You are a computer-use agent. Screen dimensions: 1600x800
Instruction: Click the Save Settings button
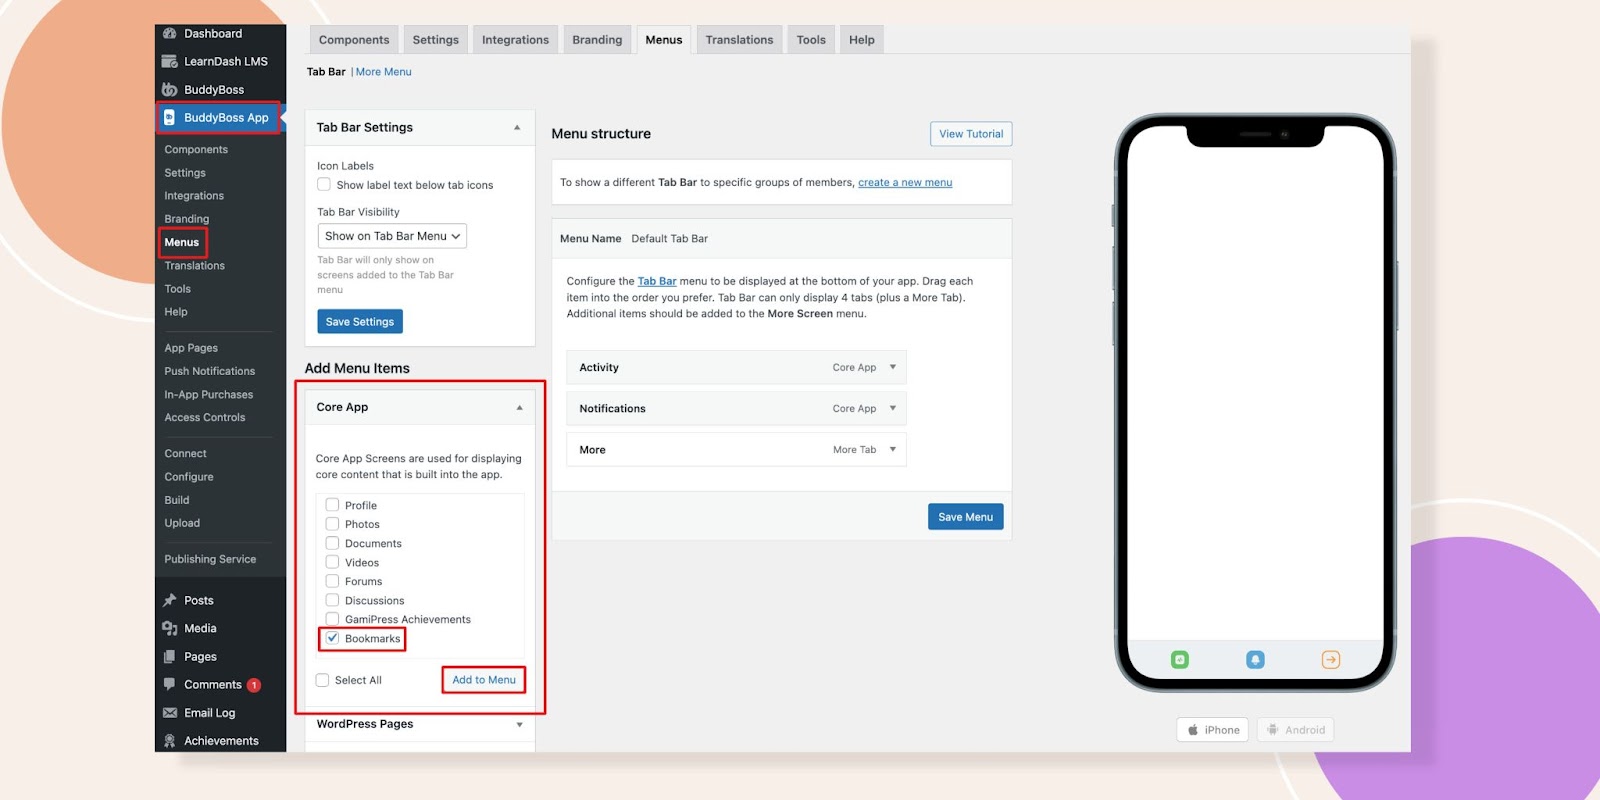pyautogui.click(x=360, y=321)
